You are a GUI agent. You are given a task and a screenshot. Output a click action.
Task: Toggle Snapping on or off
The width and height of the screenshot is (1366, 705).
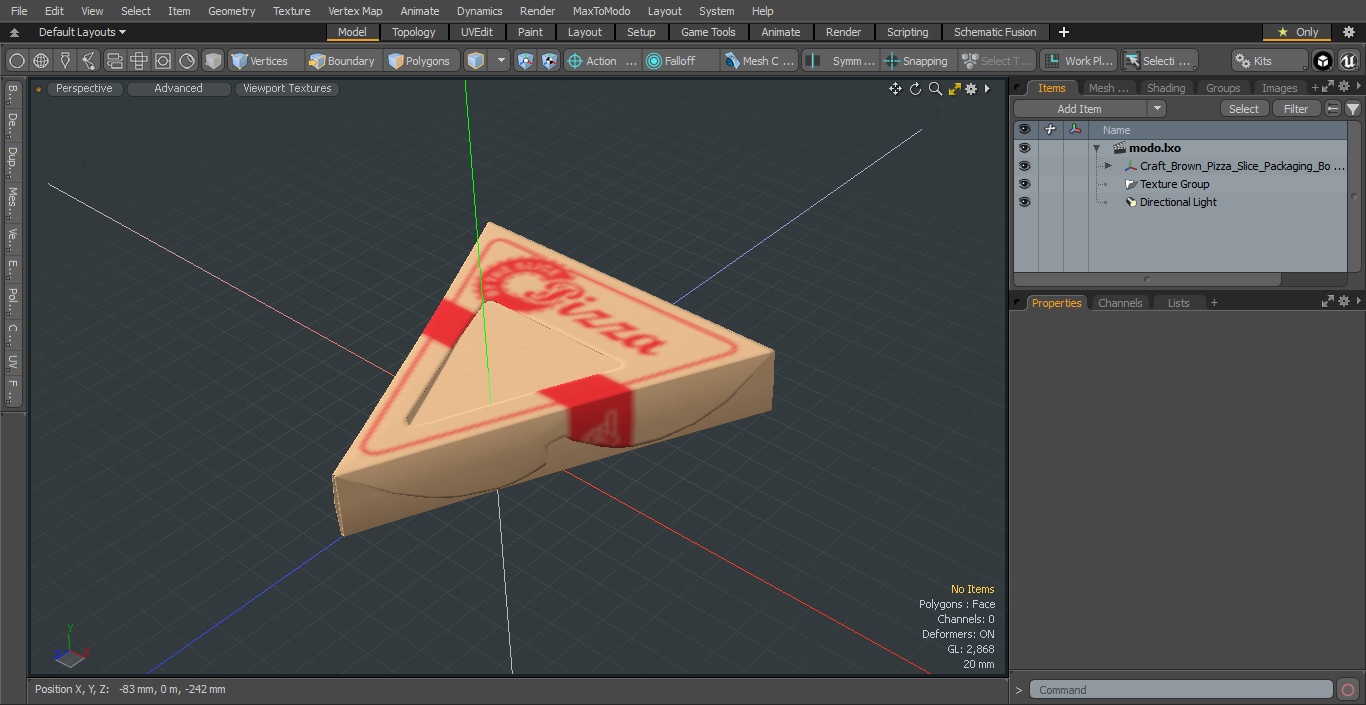click(x=916, y=61)
